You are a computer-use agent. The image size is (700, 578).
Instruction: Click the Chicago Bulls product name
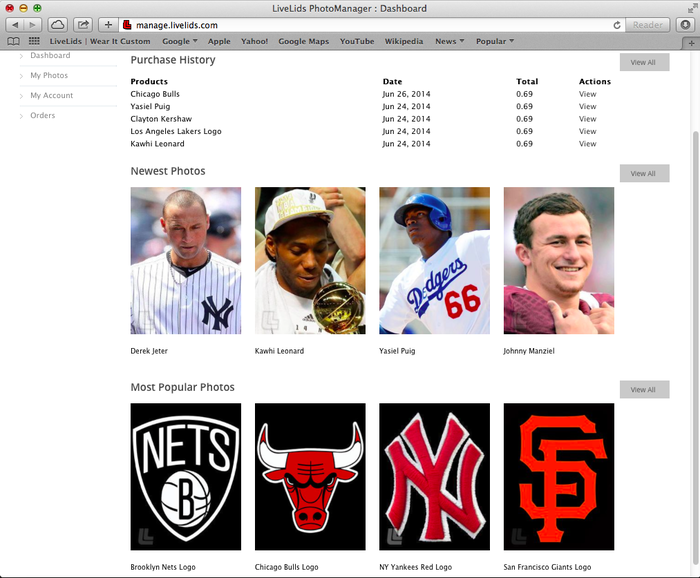click(x=155, y=94)
